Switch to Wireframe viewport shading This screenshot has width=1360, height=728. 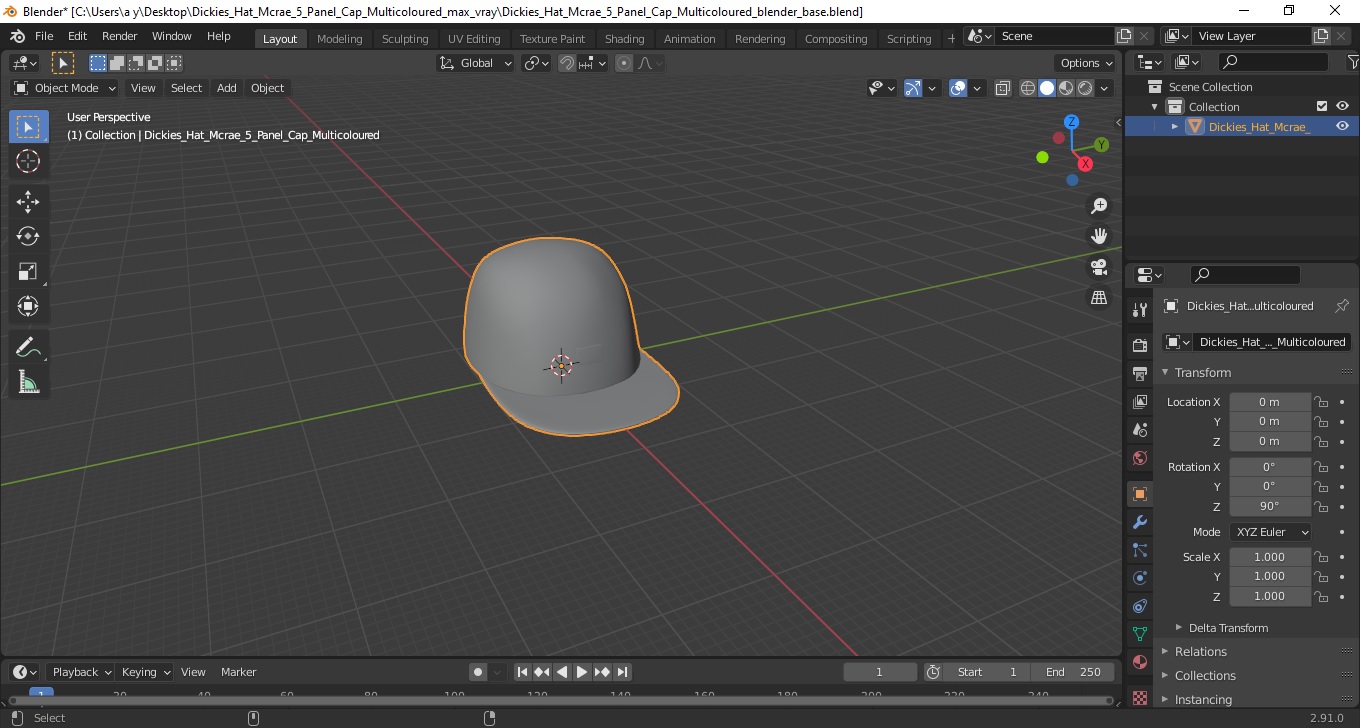coord(1028,88)
